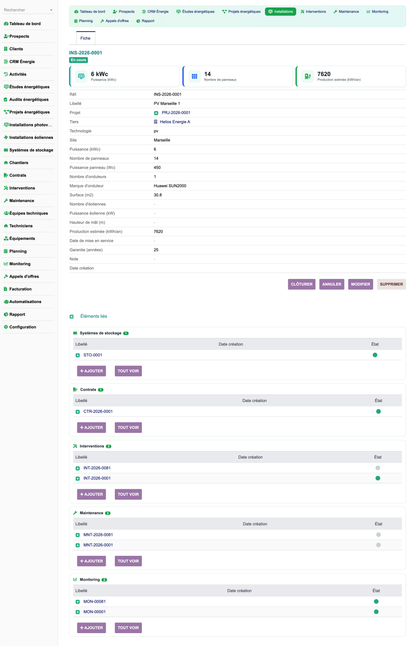Open Installations photov... sidebar entry
Viewport: 416px width, 651px height.
(30, 125)
